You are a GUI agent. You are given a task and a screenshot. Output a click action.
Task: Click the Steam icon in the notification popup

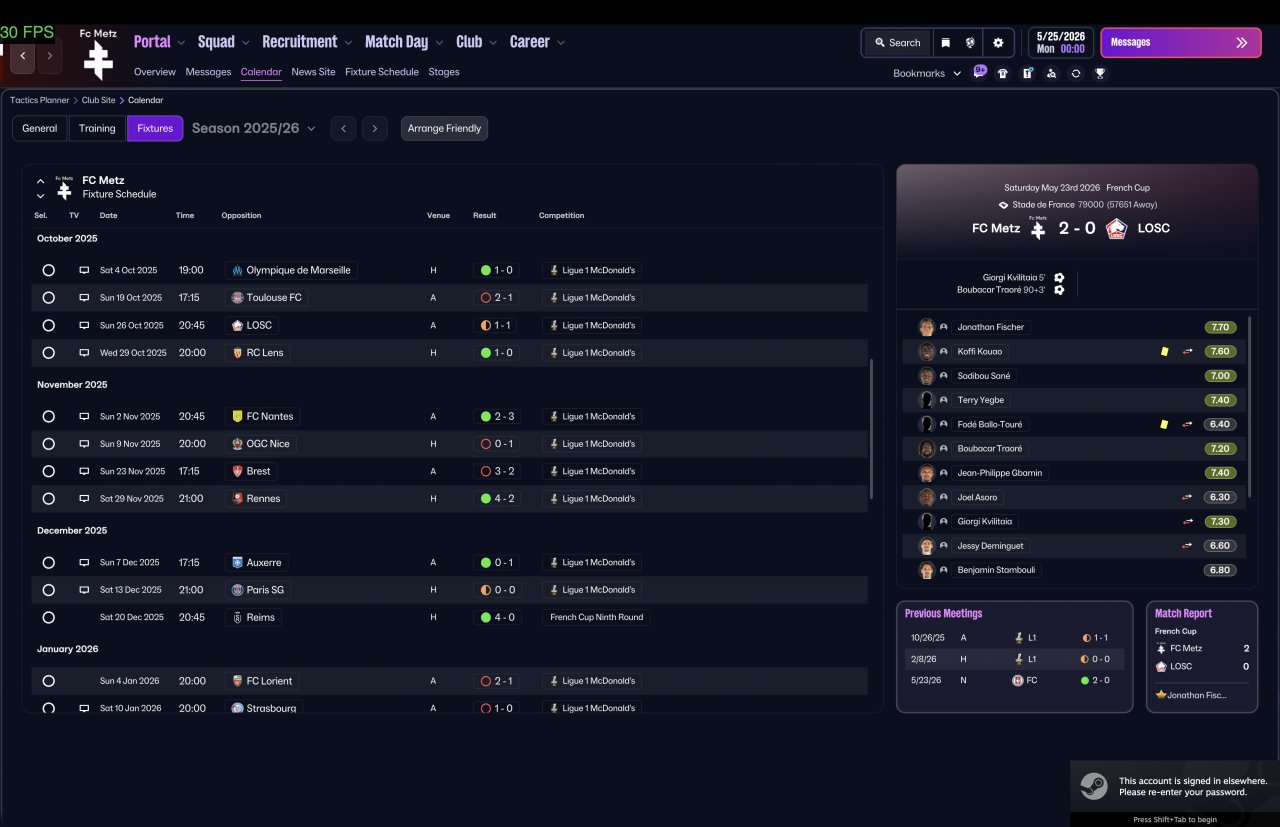tap(1093, 785)
